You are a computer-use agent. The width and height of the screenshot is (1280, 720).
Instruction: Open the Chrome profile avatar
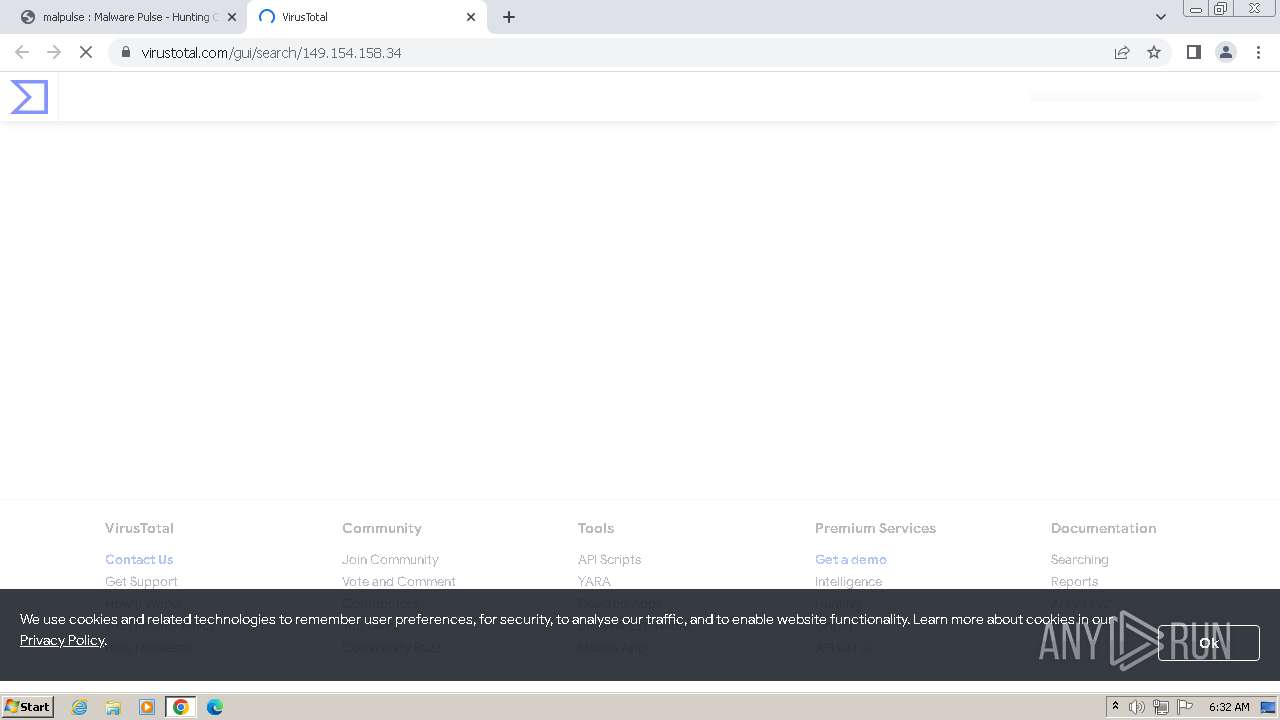point(1226,52)
